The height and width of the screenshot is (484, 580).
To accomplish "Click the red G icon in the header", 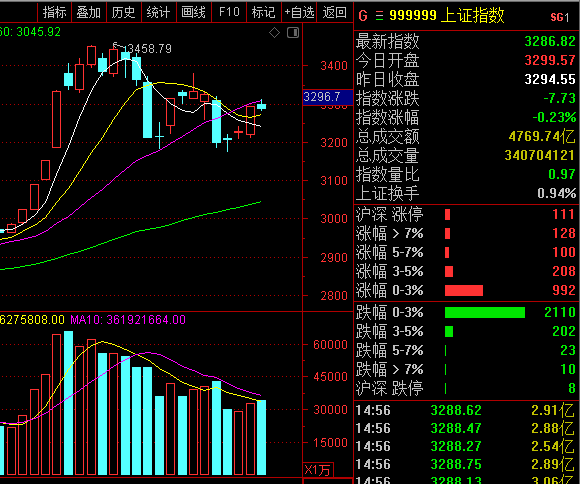I will [x=363, y=16].
